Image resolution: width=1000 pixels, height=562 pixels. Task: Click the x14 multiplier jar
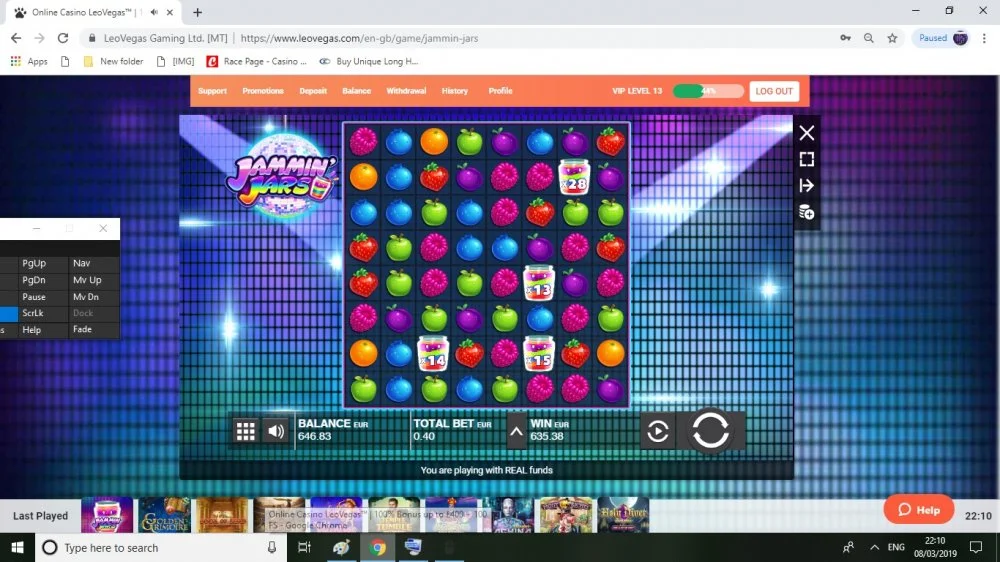pos(433,353)
